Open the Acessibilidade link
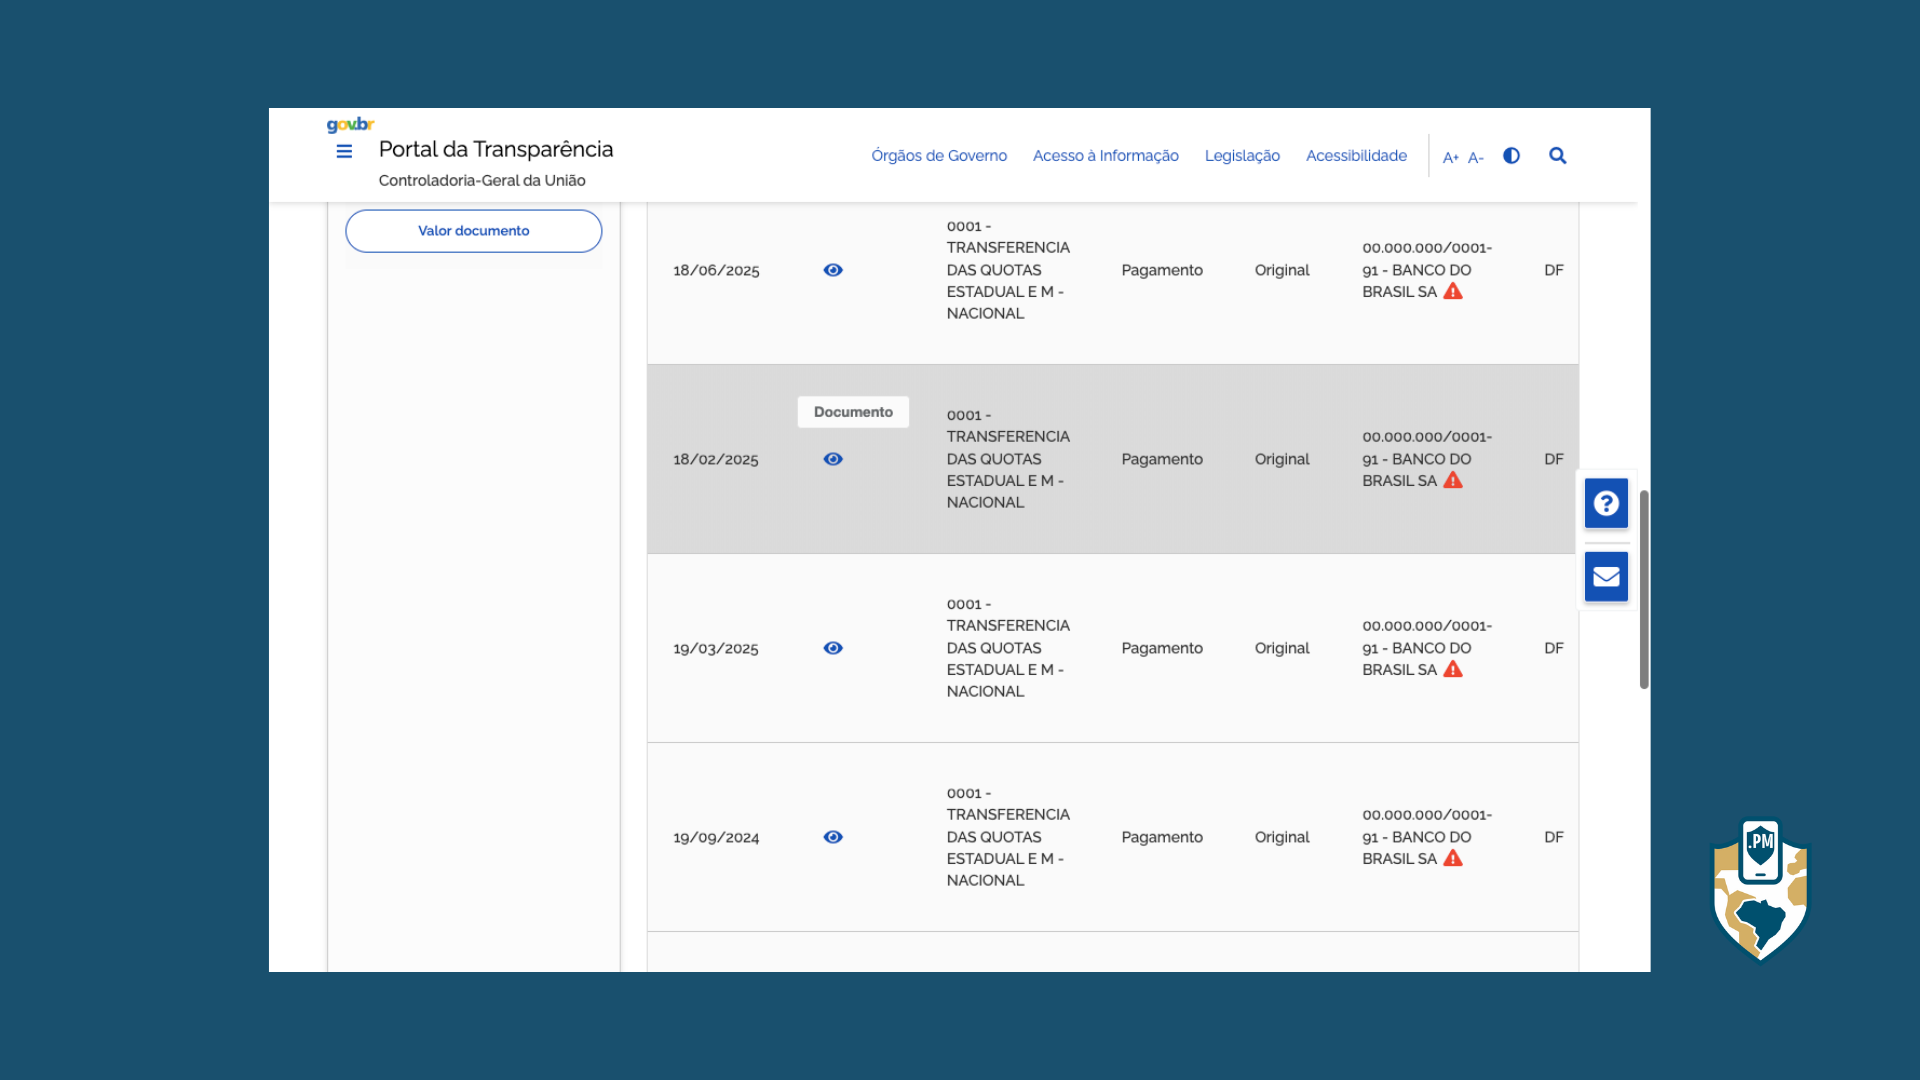 coord(1356,156)
